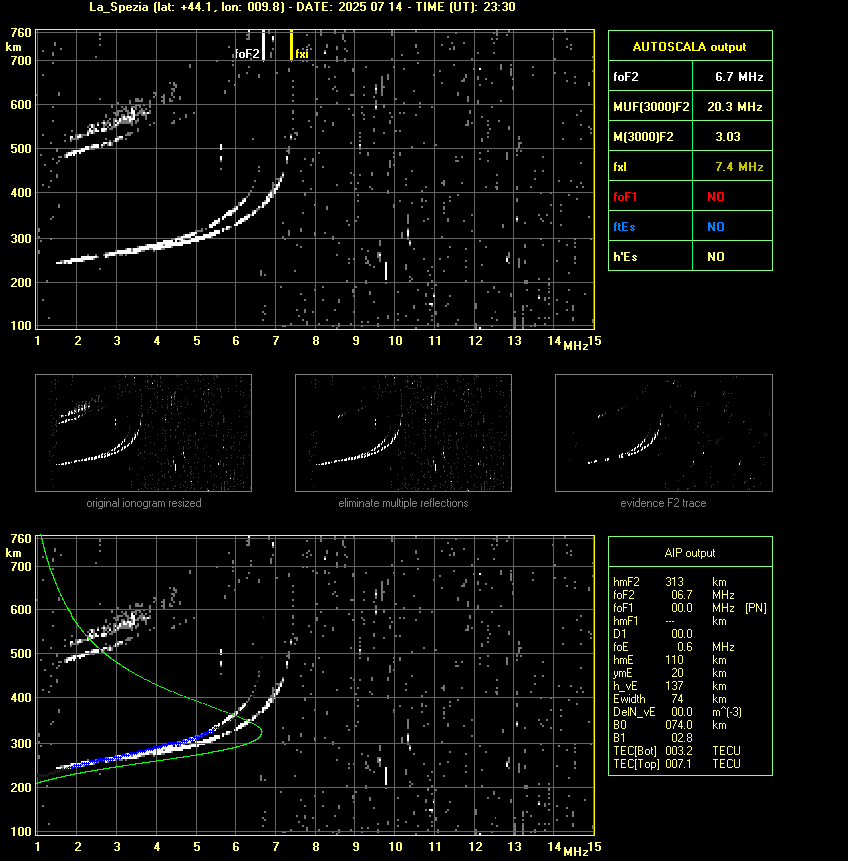
Task: Select the AIP output header
Action: (x=690, y=552)
